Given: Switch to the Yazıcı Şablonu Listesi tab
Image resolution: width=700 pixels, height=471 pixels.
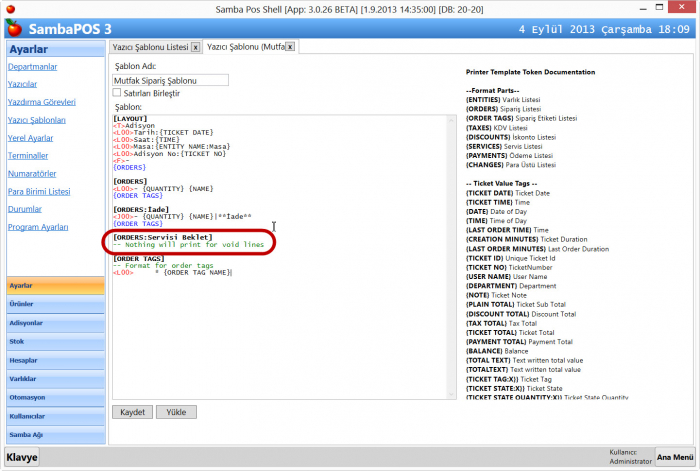Looking at the screenshot, I should 148,47.
